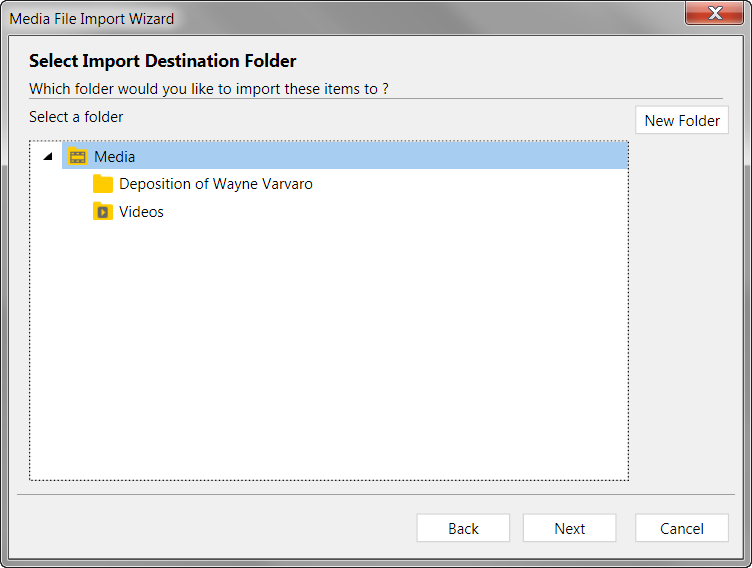Click empty area of the folder tree

(329, 350)
